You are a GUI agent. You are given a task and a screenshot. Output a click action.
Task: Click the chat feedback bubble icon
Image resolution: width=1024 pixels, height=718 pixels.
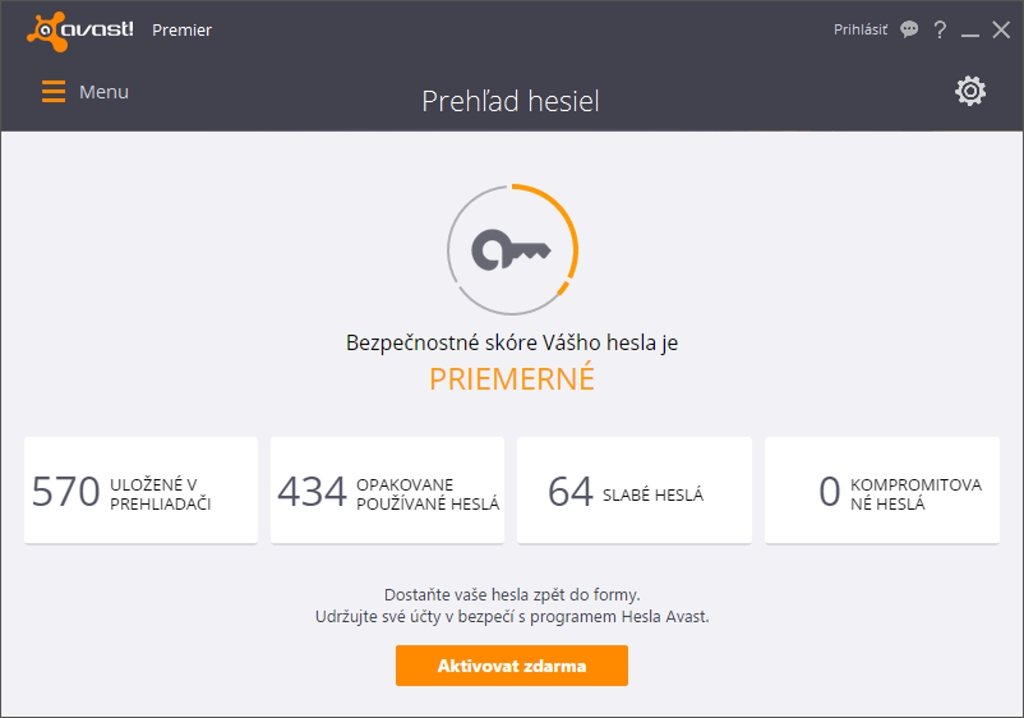pos(909,30)
